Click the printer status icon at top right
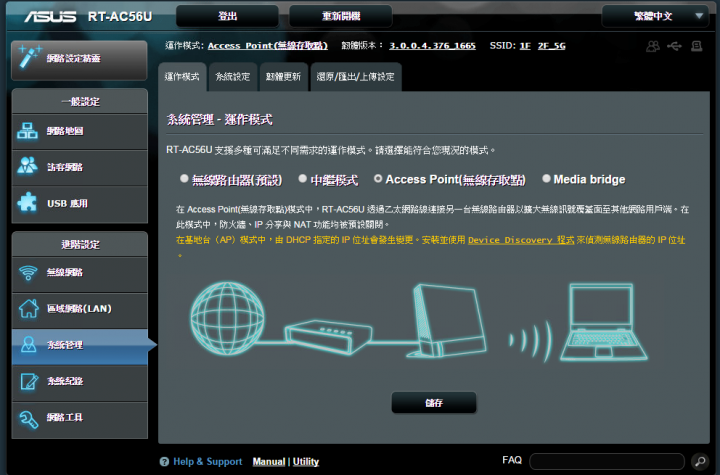This screenshot has width=720, height=475. pos(697,46)
